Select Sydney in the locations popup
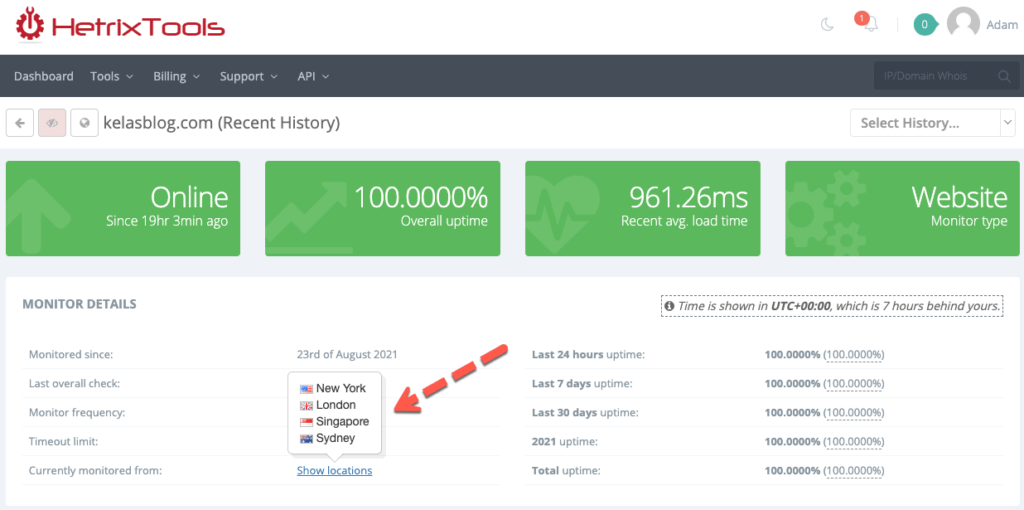This screenshot has width=1024, height=510. point(336,438)
